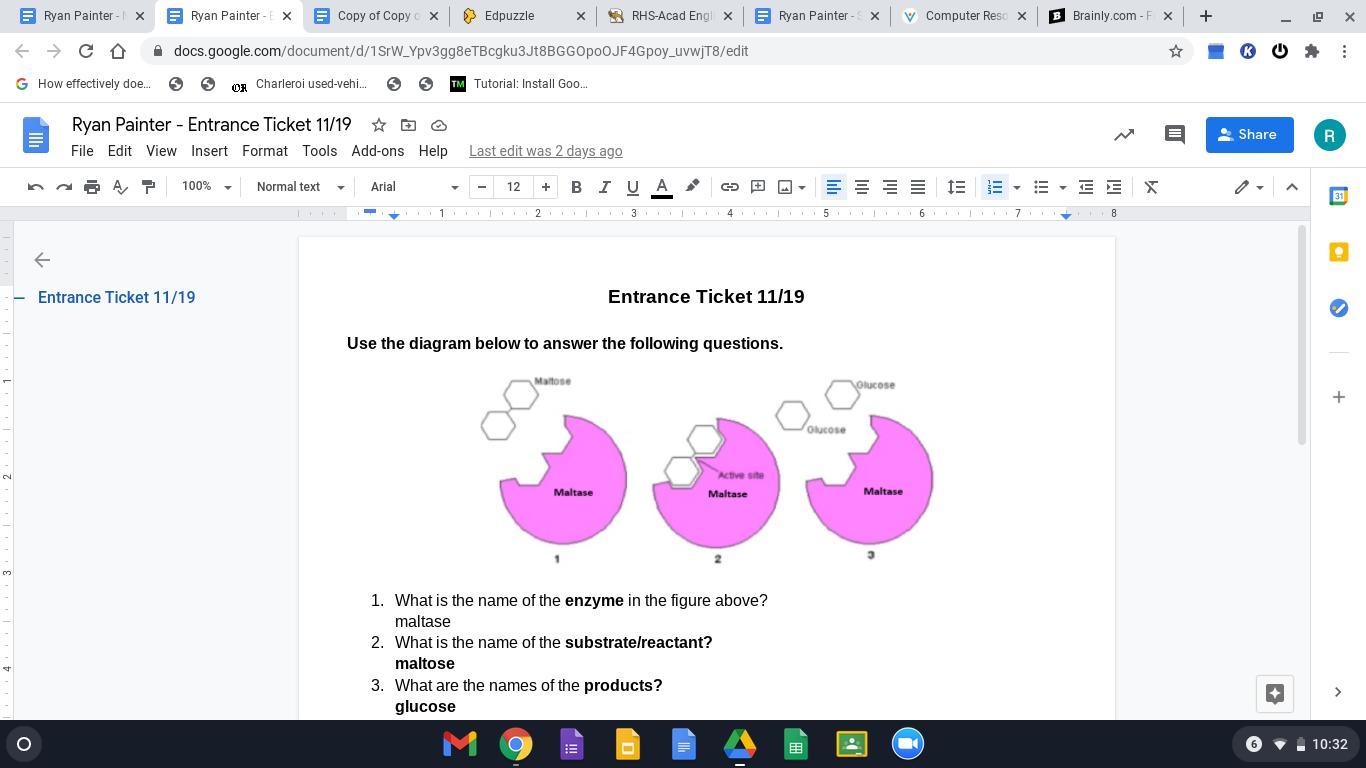Viewport: 1366px width, 768px height.
Task: Check document cloud save status
Action: pos(438,125)
